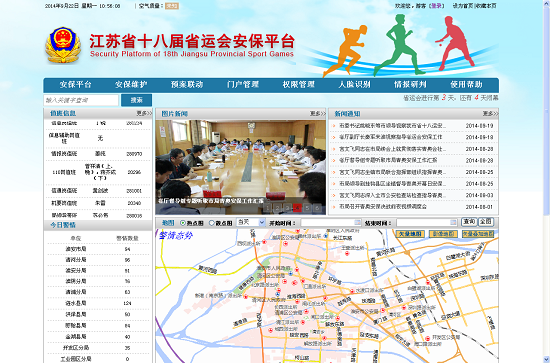Click the 搜索 search button
Screen dimensions: 550x363
[x=136, y=100]
